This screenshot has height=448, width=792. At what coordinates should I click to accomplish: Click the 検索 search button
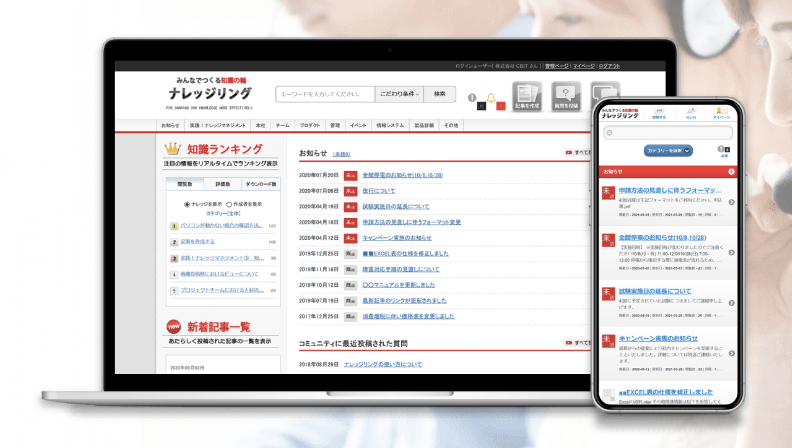pyautogui.click(x=439, y=94)
